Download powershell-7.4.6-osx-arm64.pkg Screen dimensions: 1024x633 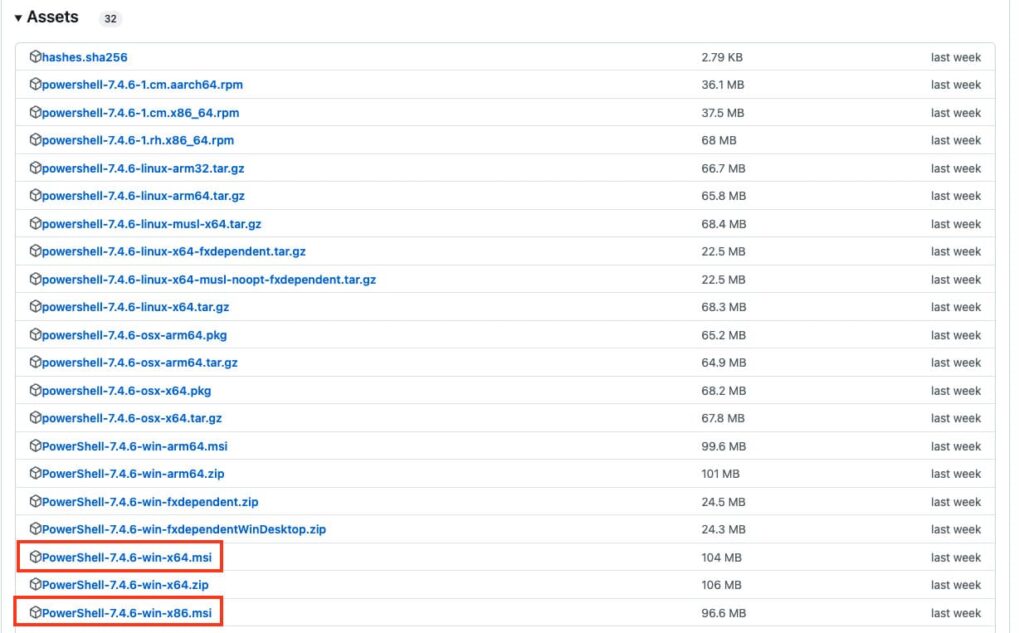tap(135, 335)
